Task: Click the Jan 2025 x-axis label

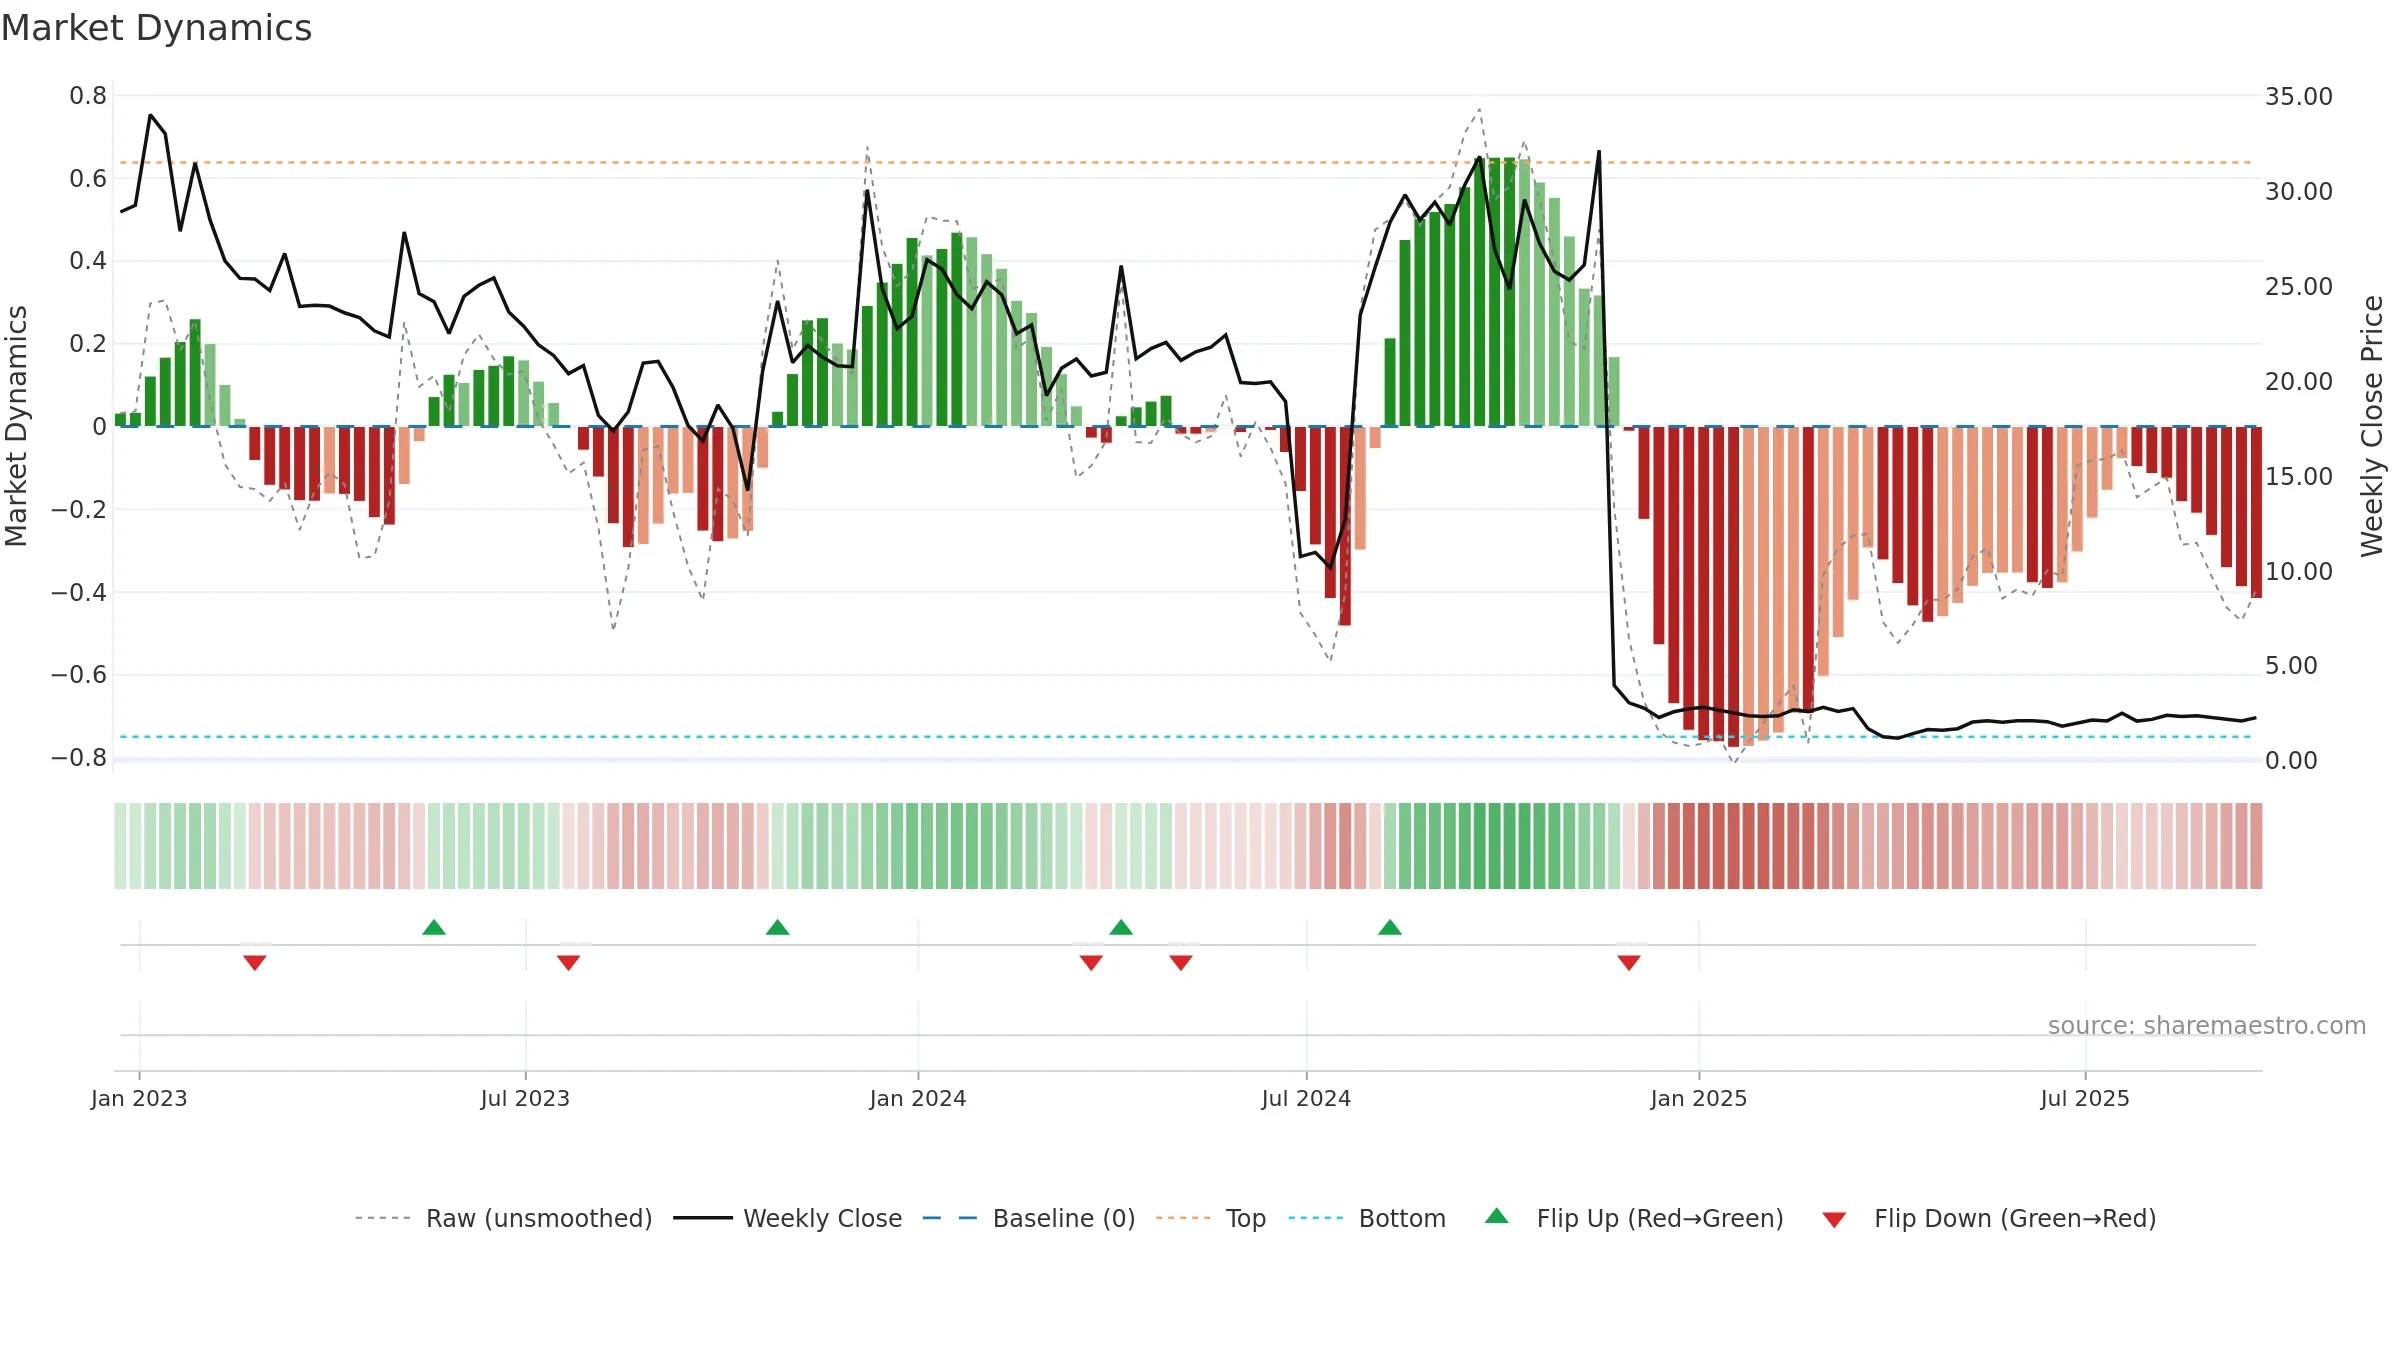Action: tap(1699, 1098)
